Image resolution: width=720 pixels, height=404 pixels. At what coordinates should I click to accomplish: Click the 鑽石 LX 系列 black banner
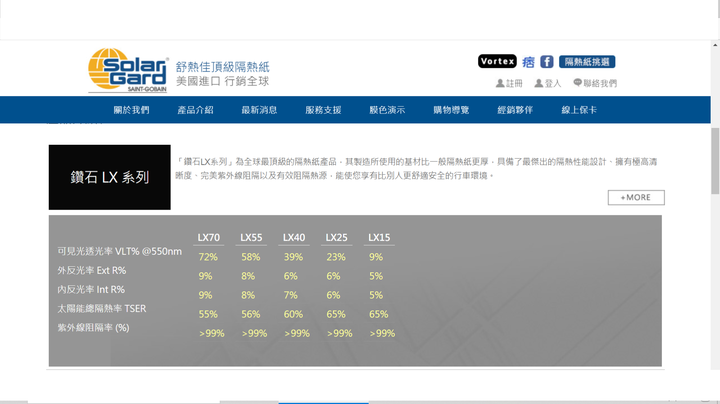[x=110, y=177]
